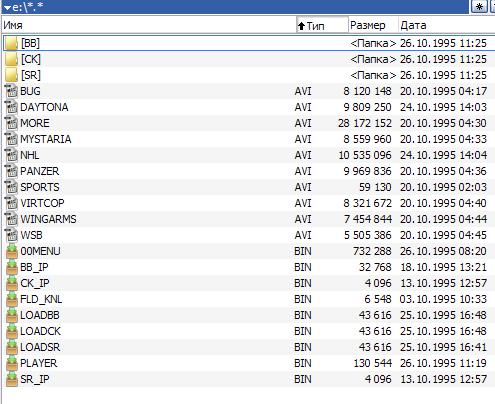Select the [CK] folder name
The width and height of the screenshot is (495, 404).
click(31, 59)
